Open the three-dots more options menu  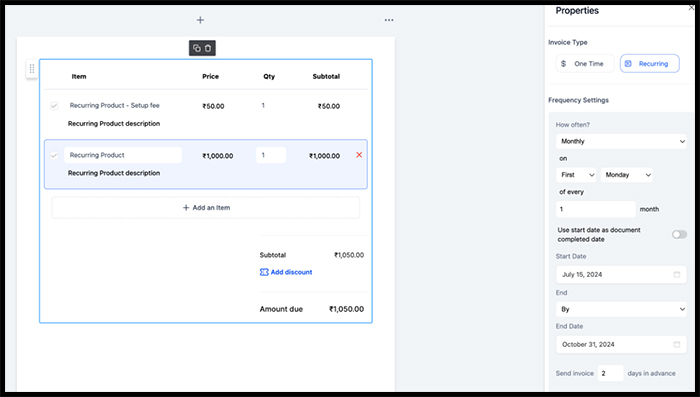click(x=389, y=20)
